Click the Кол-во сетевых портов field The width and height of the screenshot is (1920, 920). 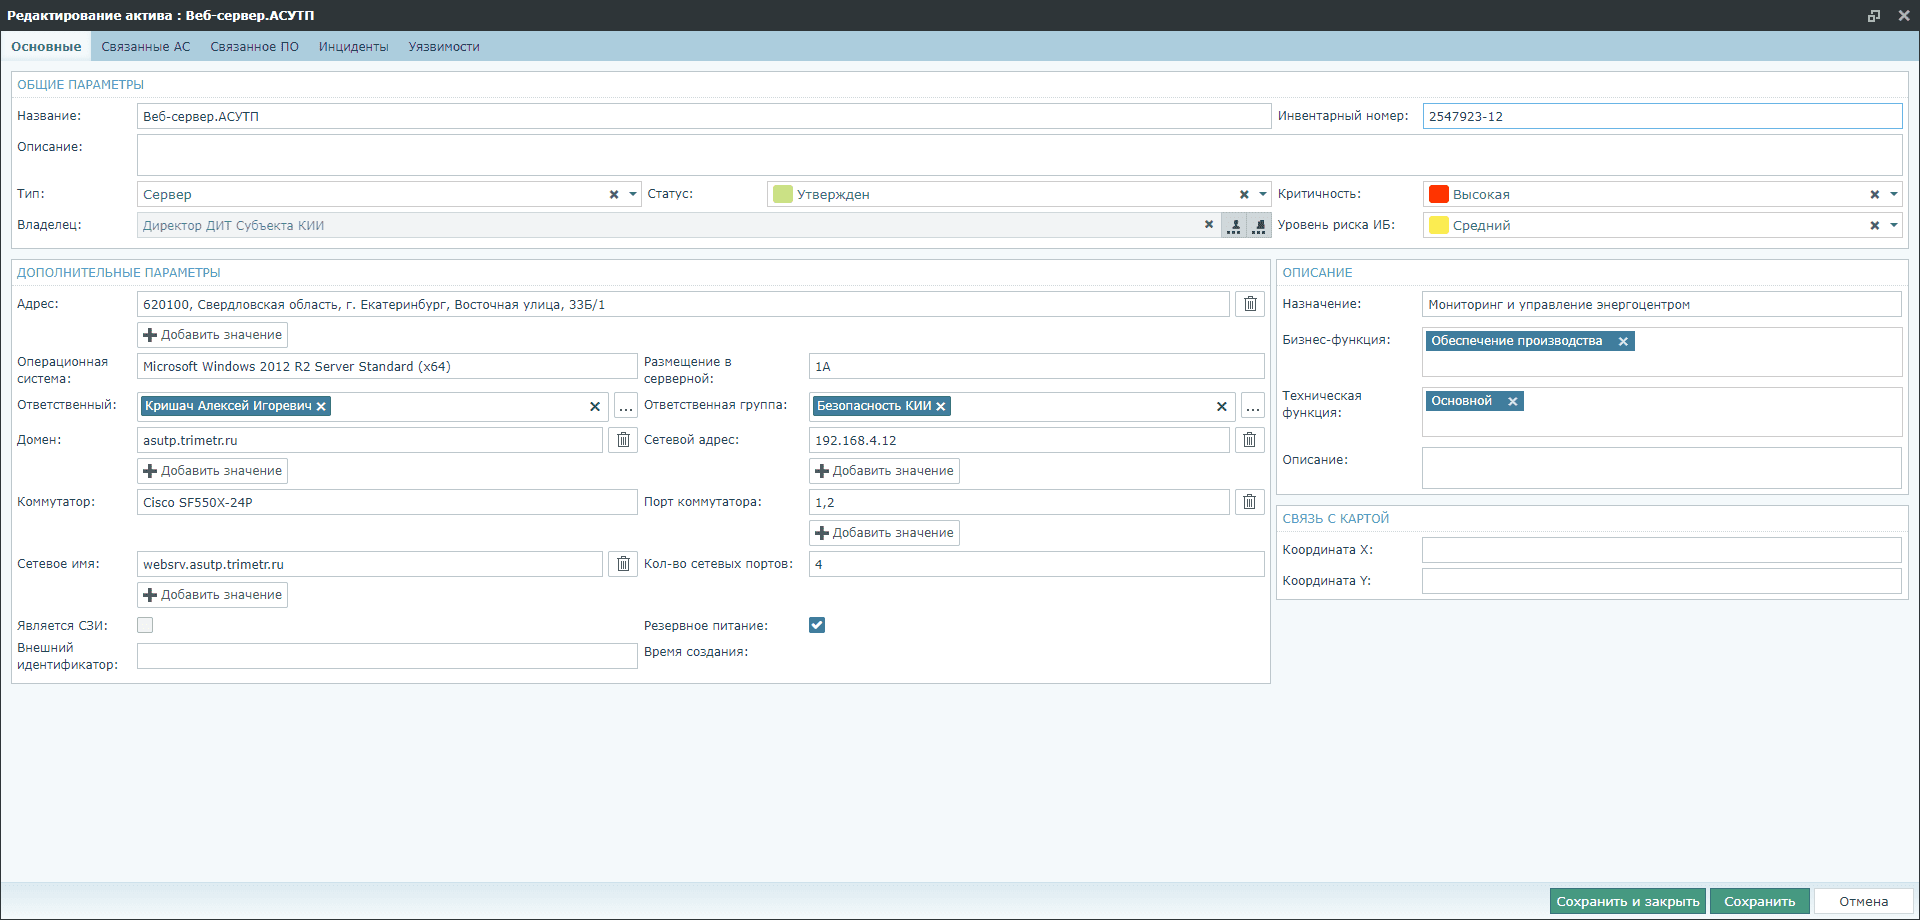pos(1037,564)
